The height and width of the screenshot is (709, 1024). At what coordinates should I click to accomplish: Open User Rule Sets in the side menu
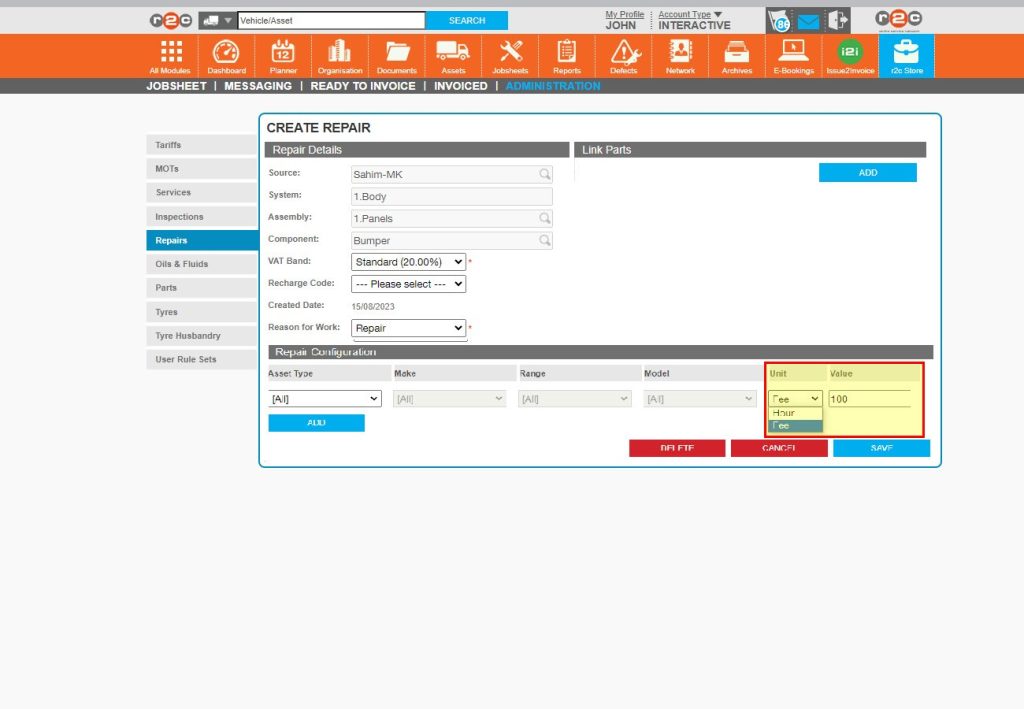tap(202, 359)
